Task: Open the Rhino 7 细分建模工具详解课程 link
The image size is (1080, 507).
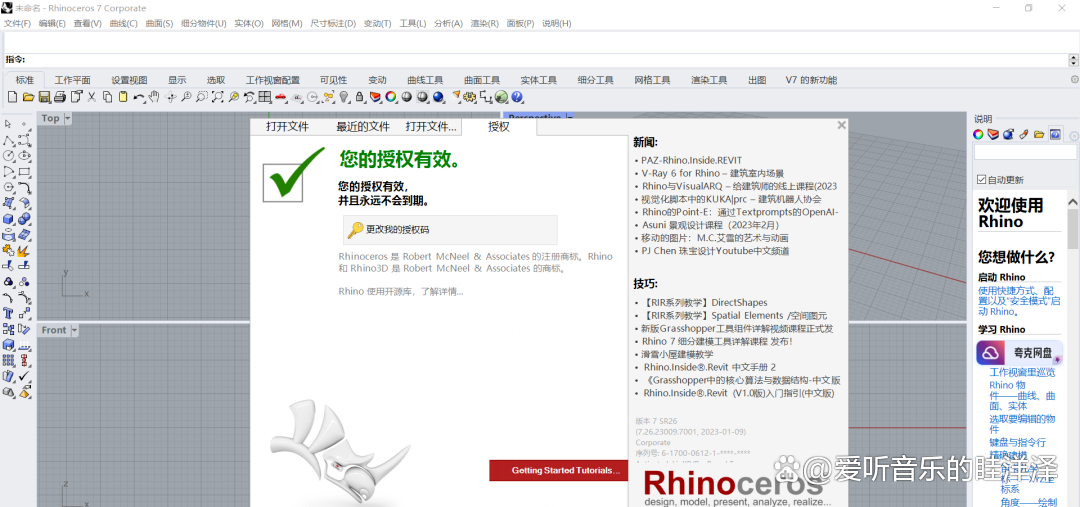Action: coord(717,341)
